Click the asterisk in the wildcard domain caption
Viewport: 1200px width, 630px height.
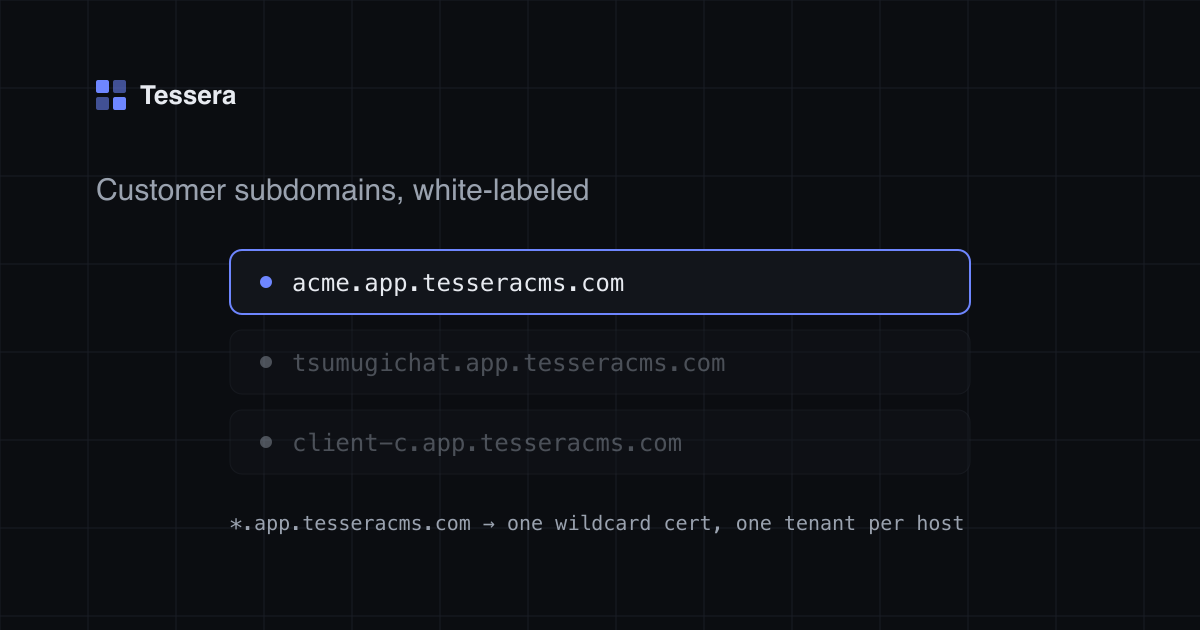coord(236,523)
